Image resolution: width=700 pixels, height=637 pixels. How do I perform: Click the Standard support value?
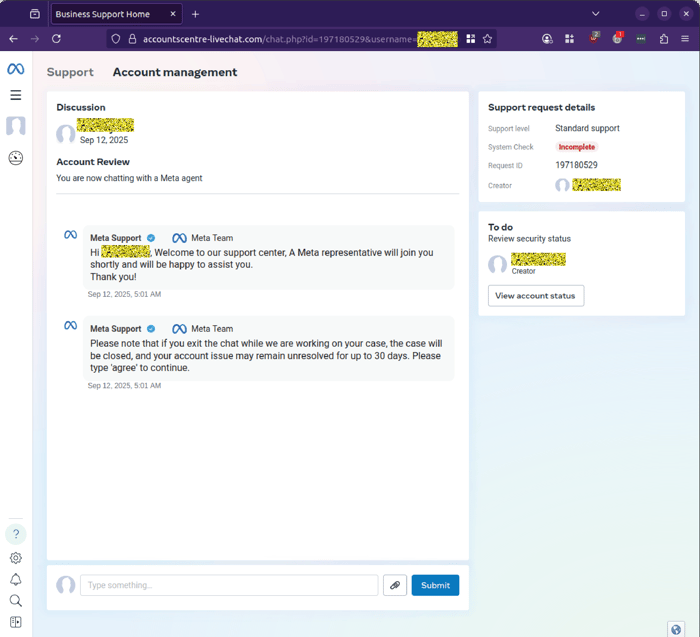tap(587, 128)
